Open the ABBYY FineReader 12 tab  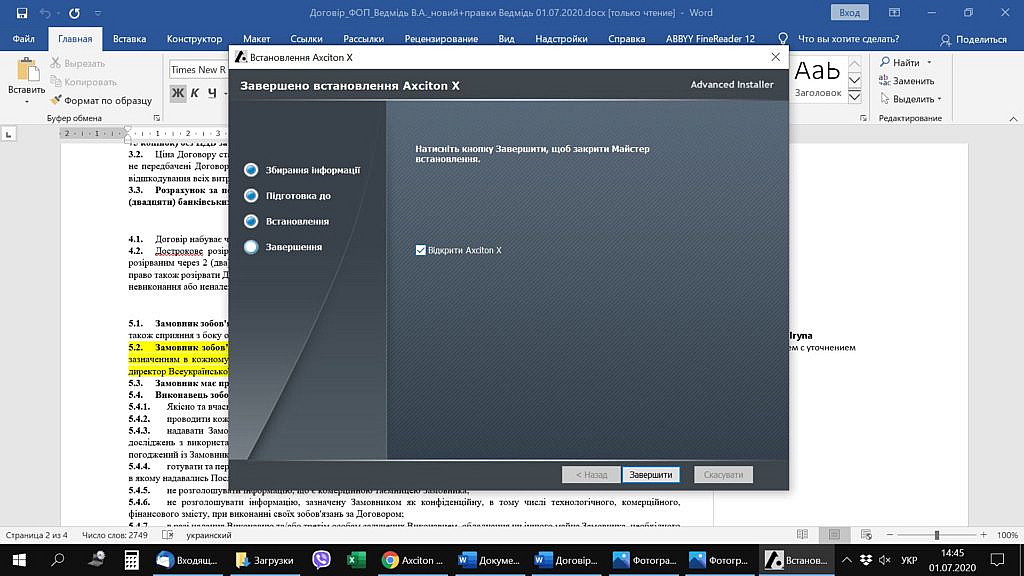[x=710, y=39]
